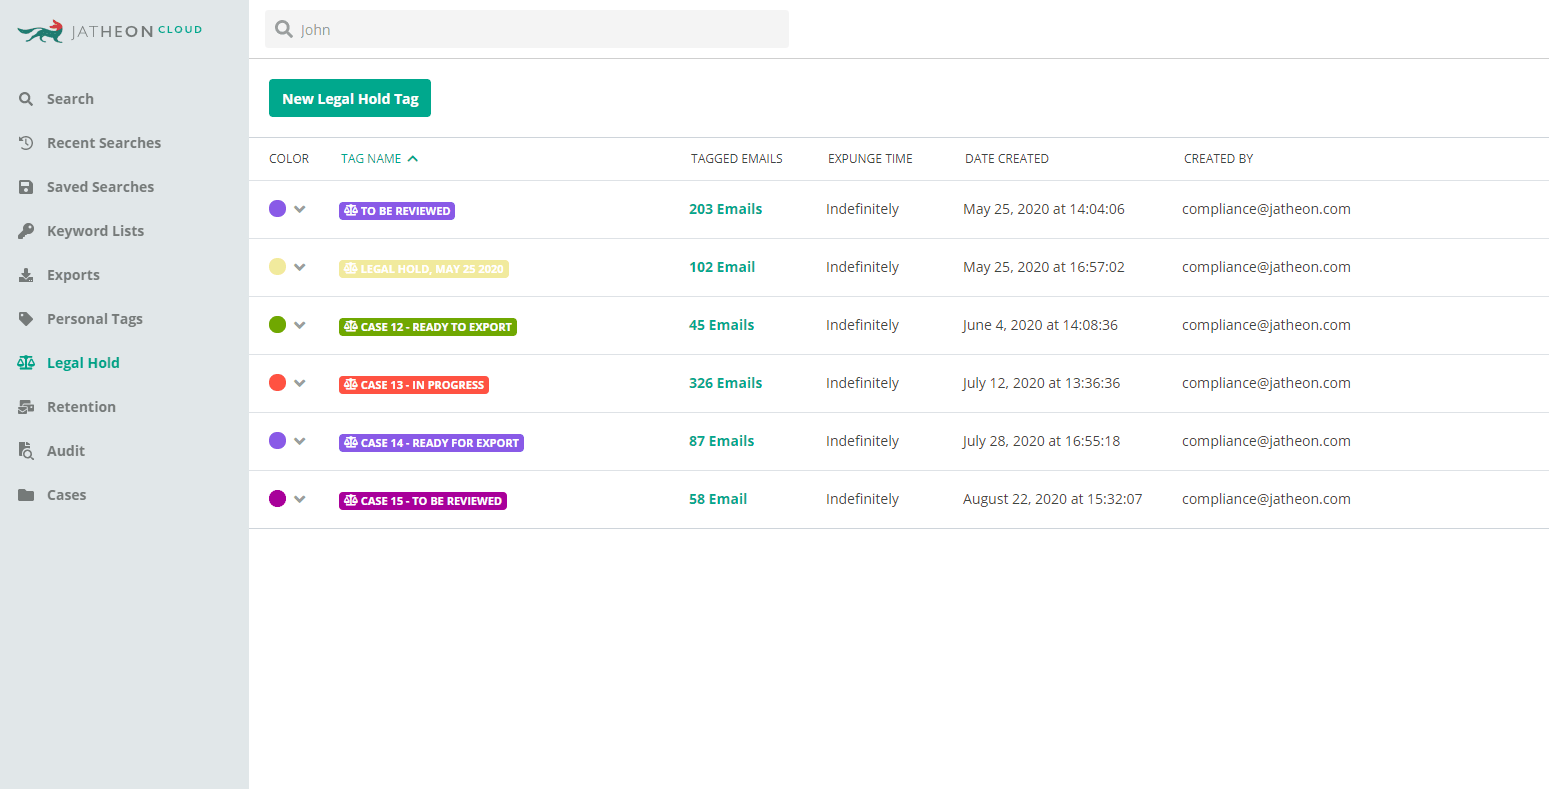This screenshot has height=789, width=1549.
Task: Select Legal Hold in the sidebar
Action: (x=83, y=363)
